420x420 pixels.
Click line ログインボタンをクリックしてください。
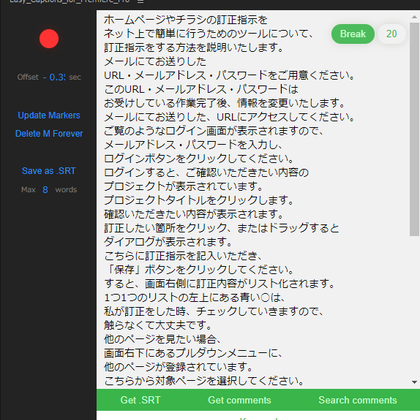199,159
